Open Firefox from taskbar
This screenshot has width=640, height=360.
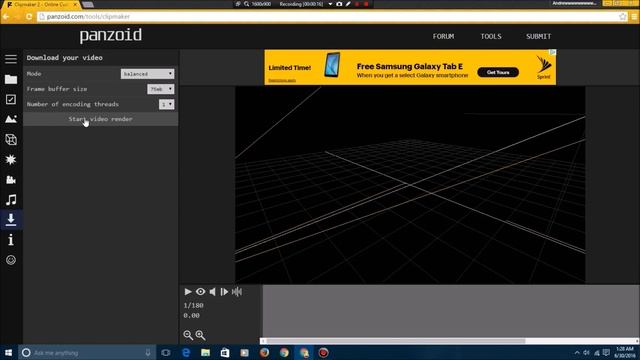click(264, 353)
